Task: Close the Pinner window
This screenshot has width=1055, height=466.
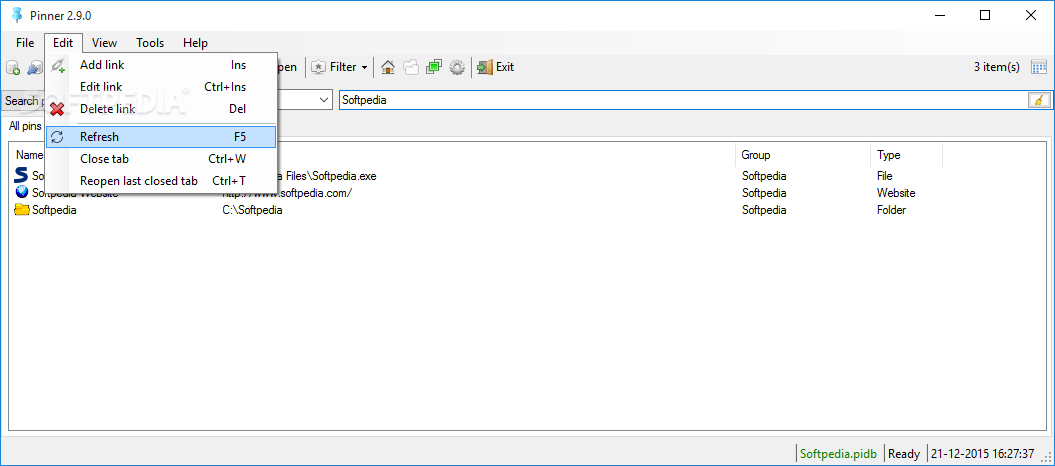Action: pos(1031,15)
